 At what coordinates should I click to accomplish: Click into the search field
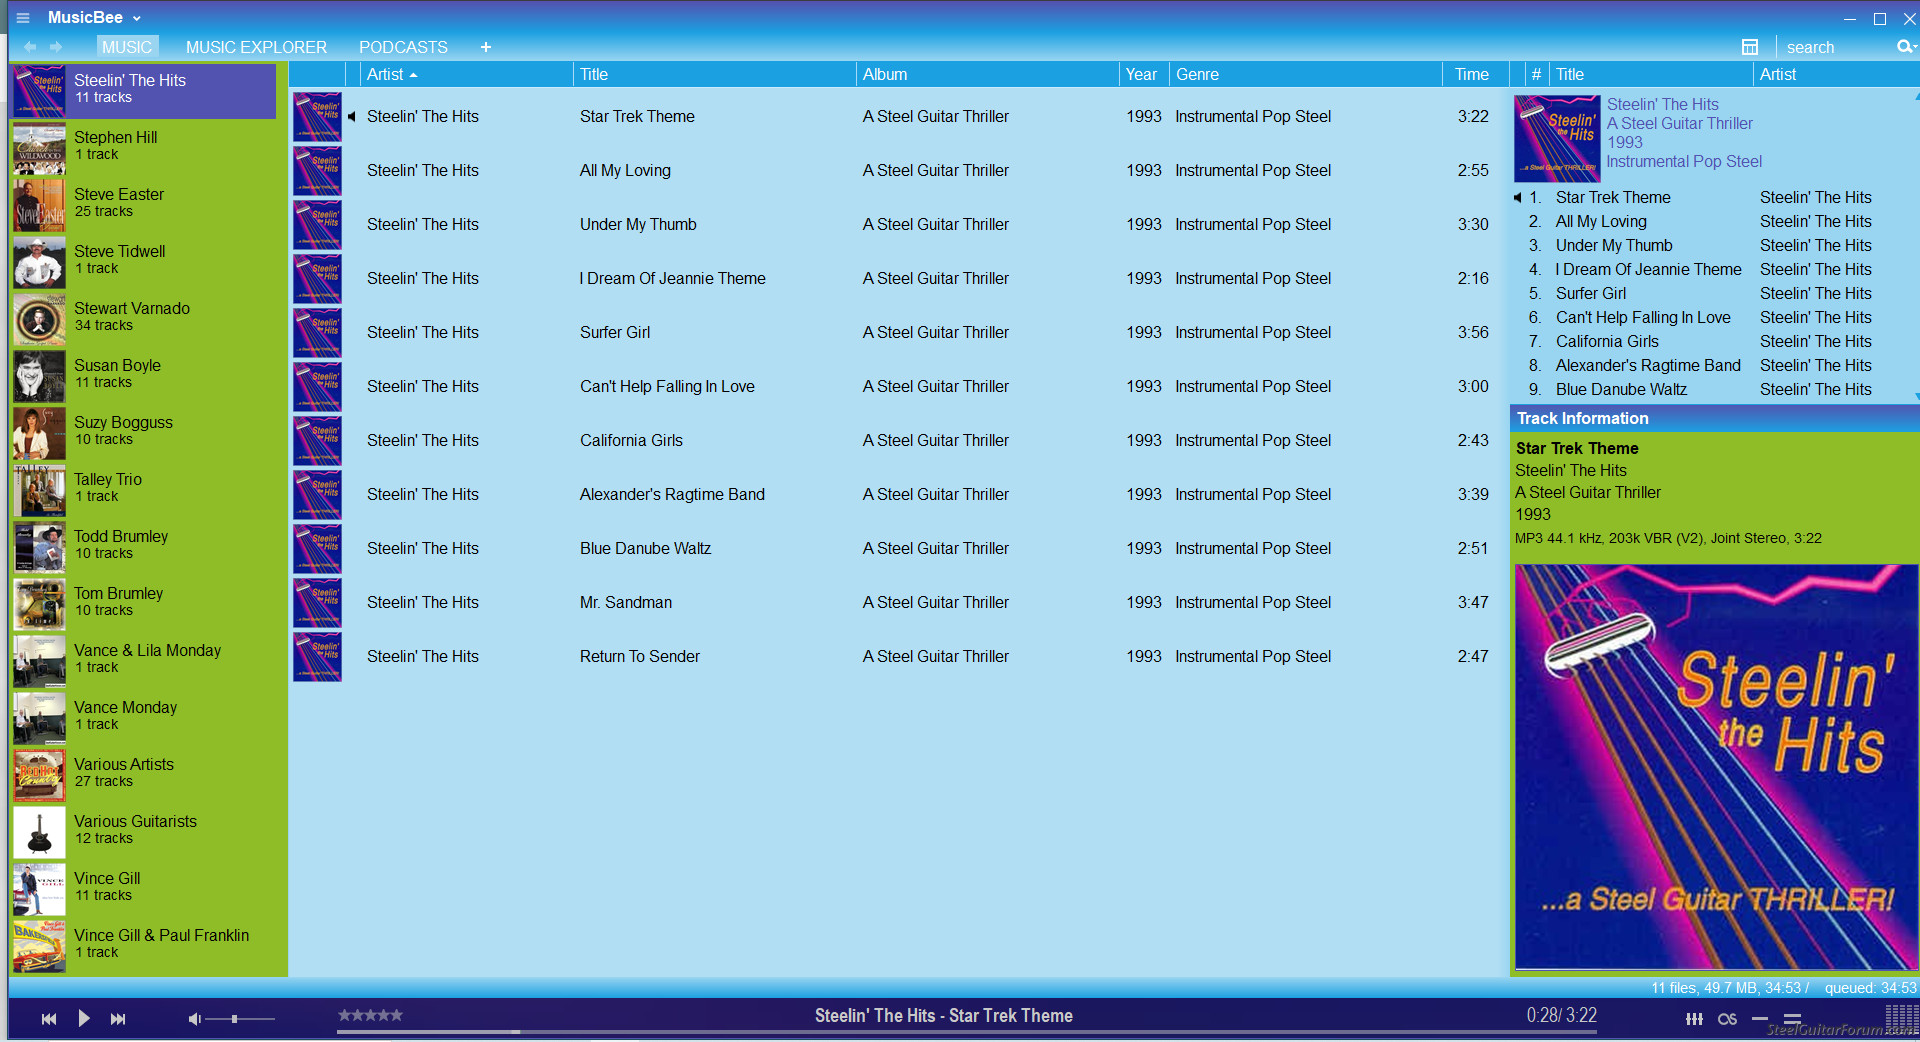click(x=1835, y=47)
